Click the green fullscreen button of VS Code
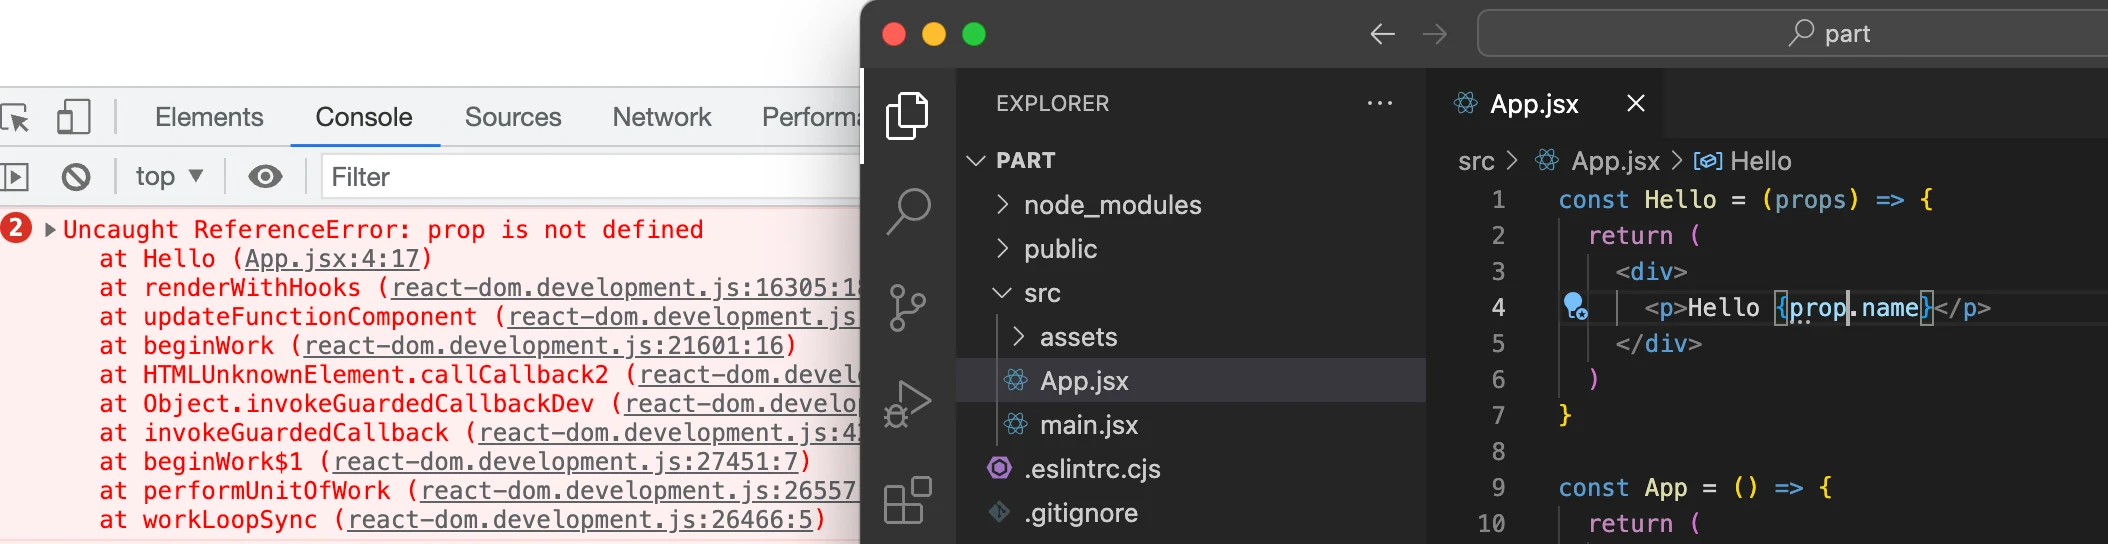Viewport: 2108px width, 544px height. (974, 34)
